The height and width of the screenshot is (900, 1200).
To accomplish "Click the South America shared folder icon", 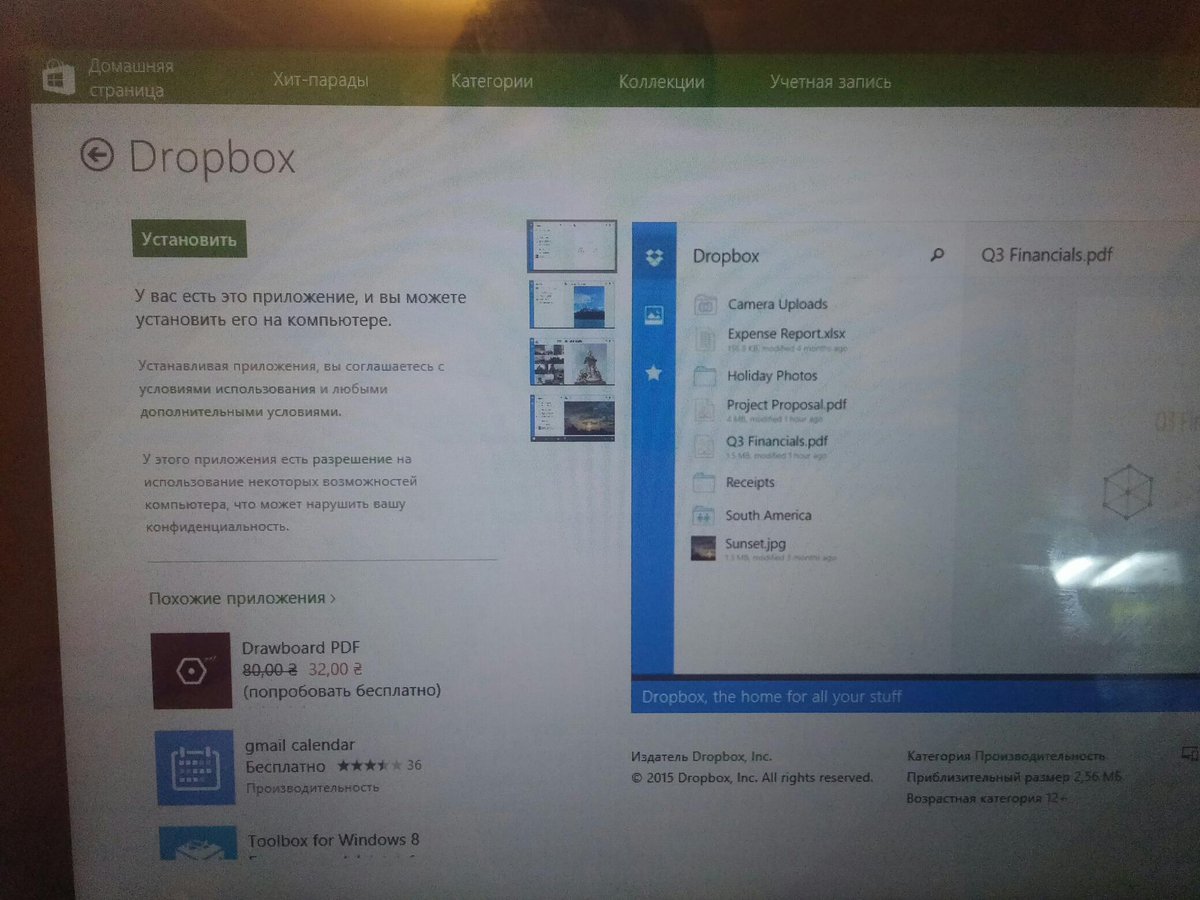I will 706,515.
